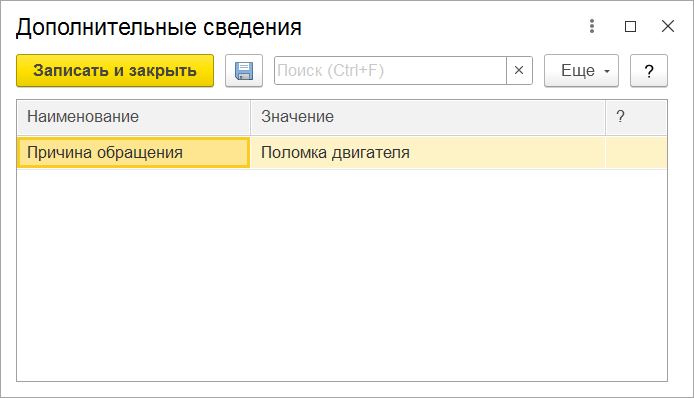The width and height of the screenshot is (694, 398).
Task: Open the three-dot window menu
Action: pyautogui.click(x=592, y=26)
